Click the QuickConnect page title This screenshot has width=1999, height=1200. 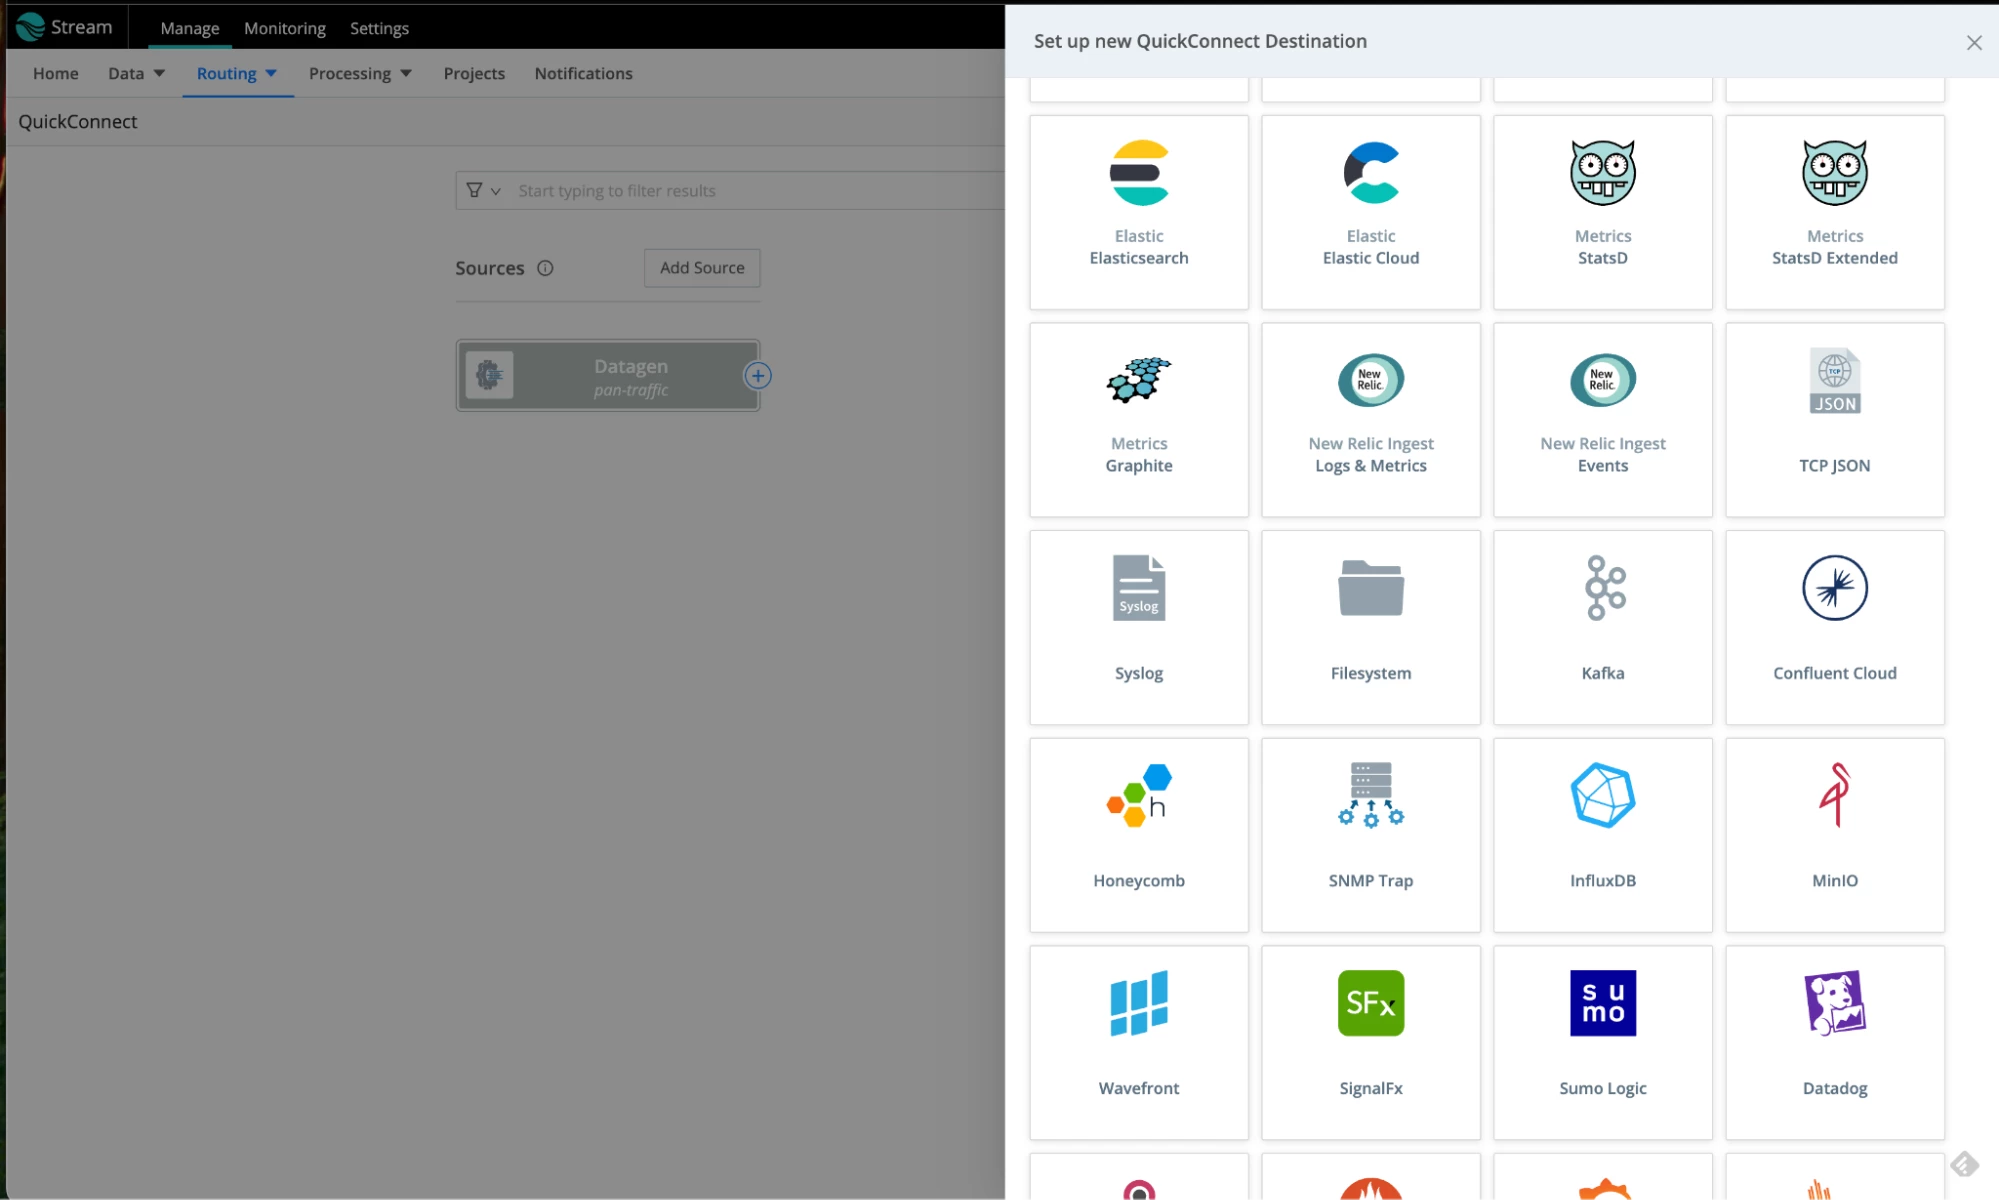coord(78,121)
